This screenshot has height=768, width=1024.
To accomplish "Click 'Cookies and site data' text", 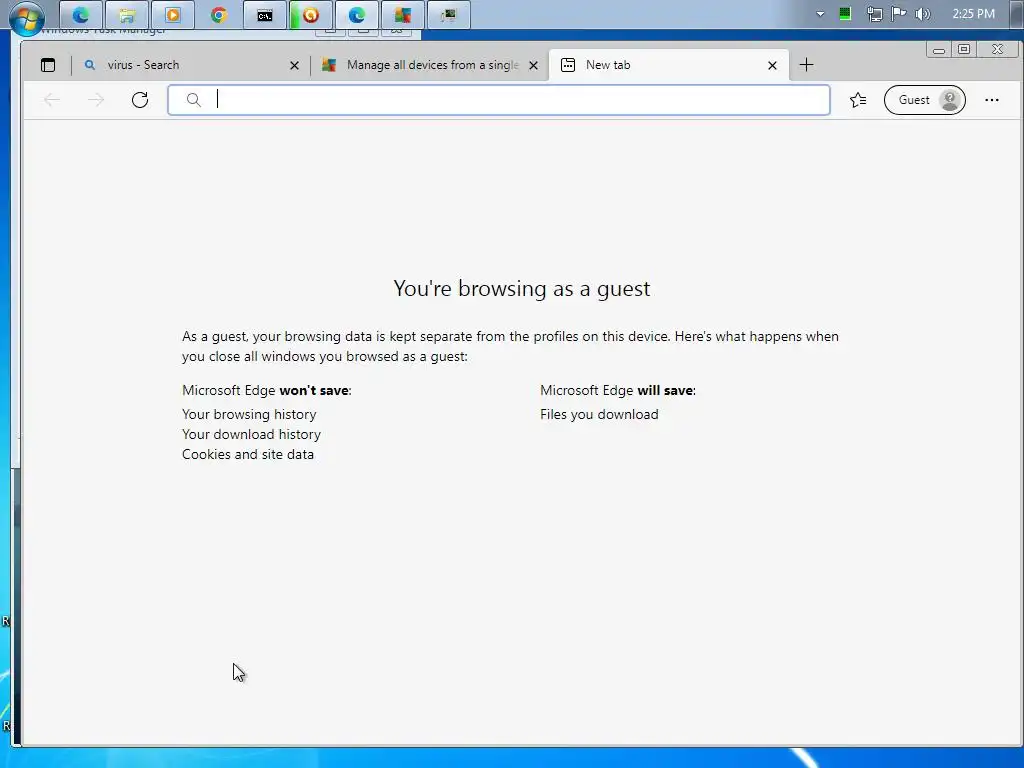I will coord(248,455).
